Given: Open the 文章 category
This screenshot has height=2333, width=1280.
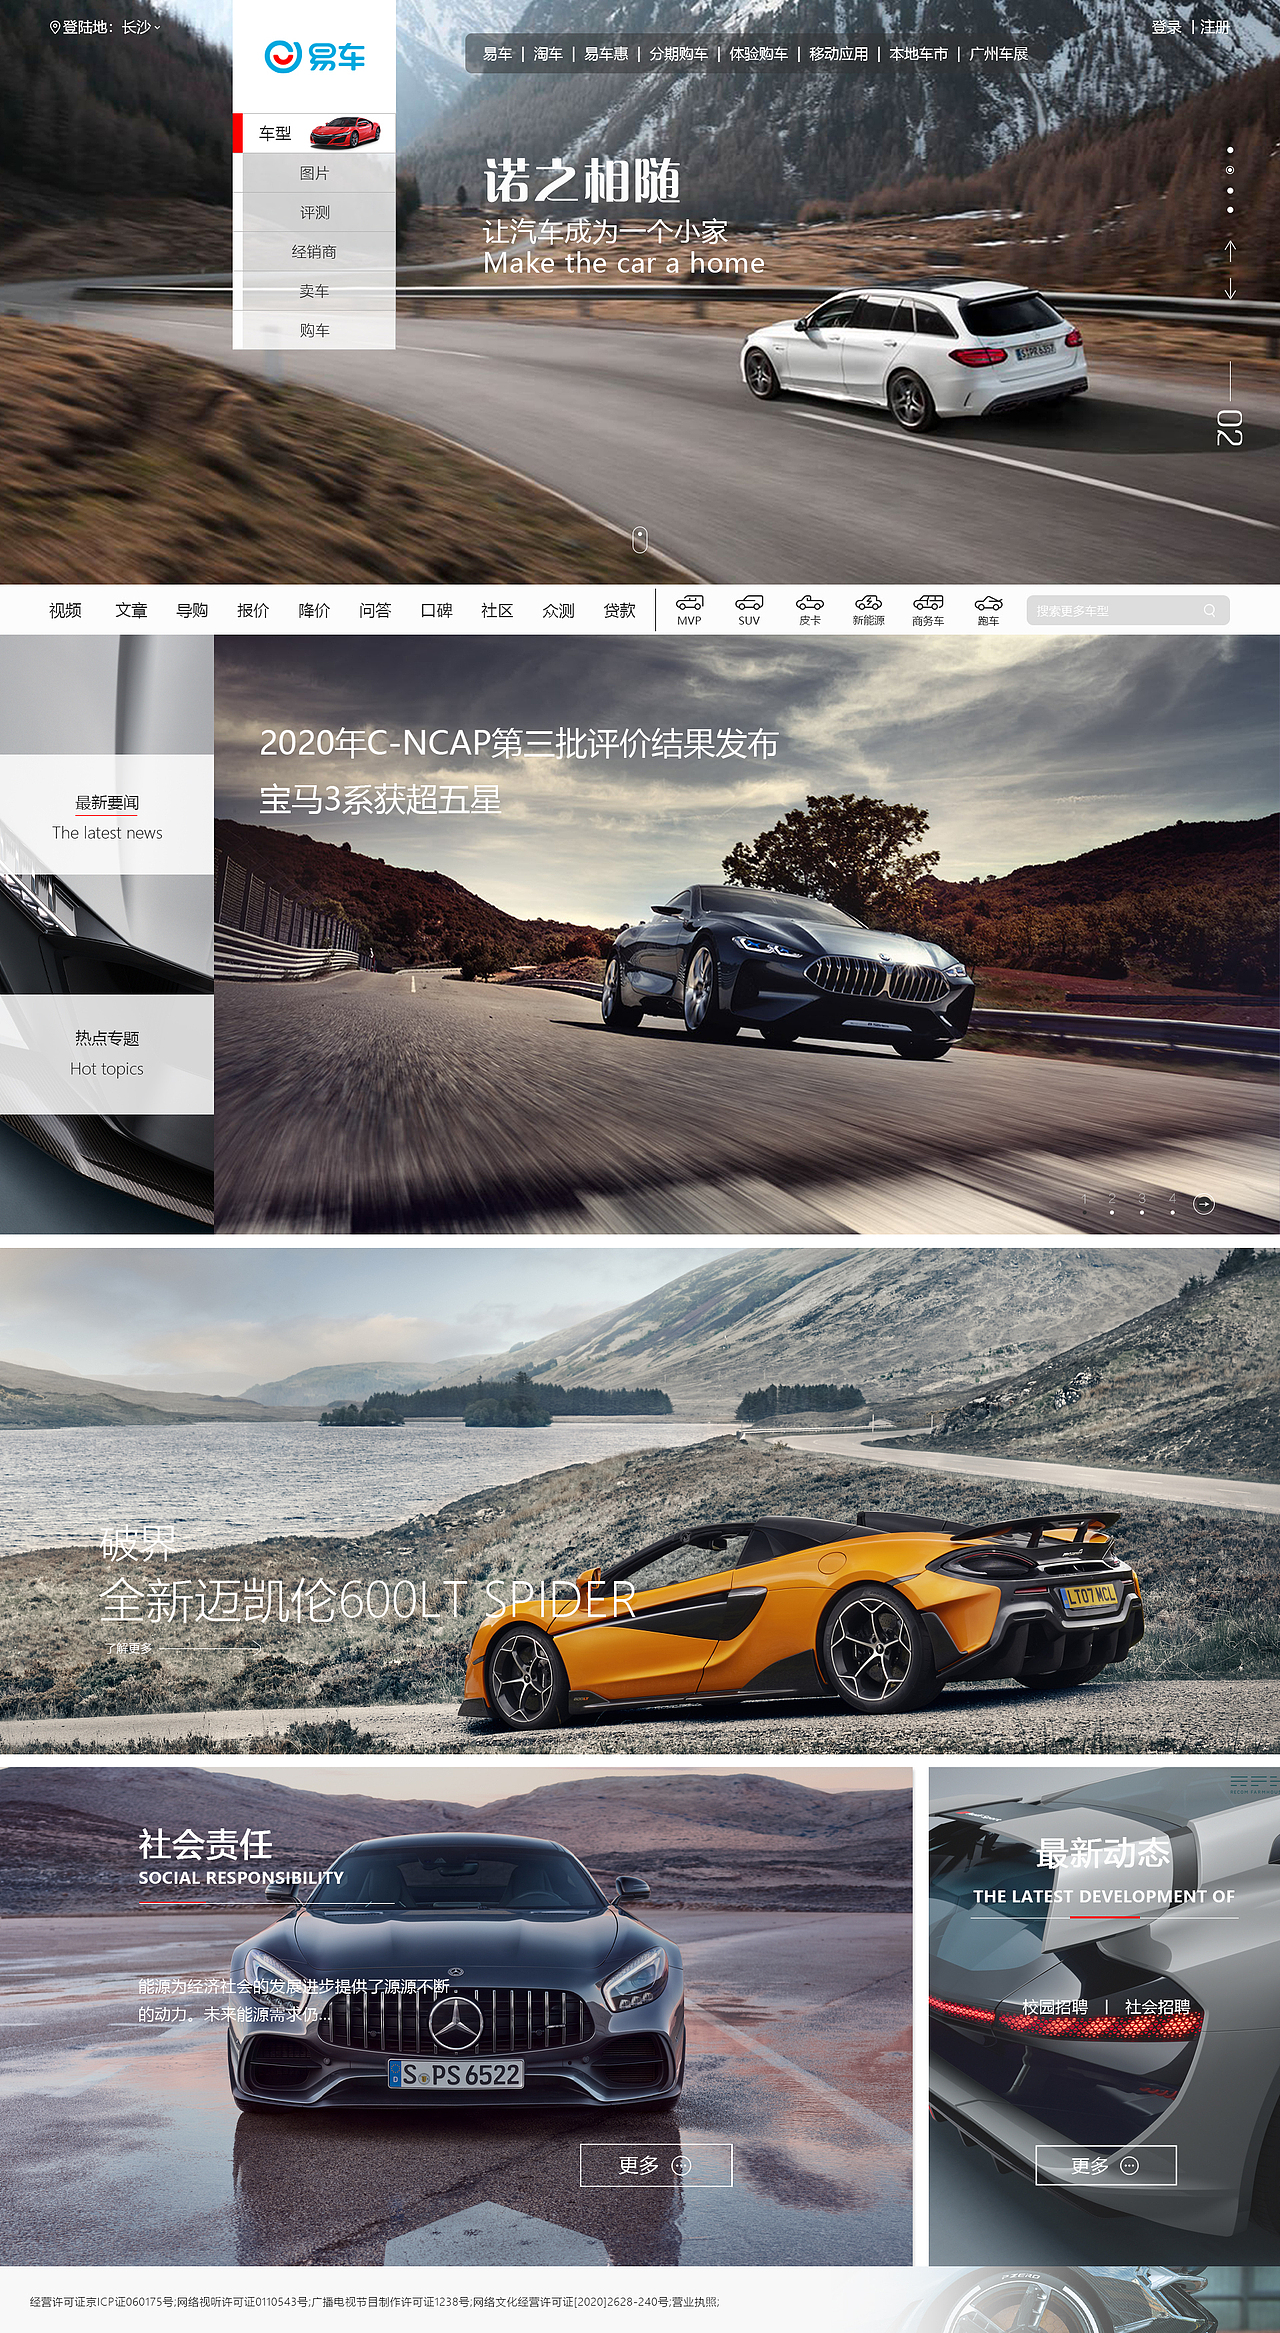Looking at the screenshot, I should [131, 610].
